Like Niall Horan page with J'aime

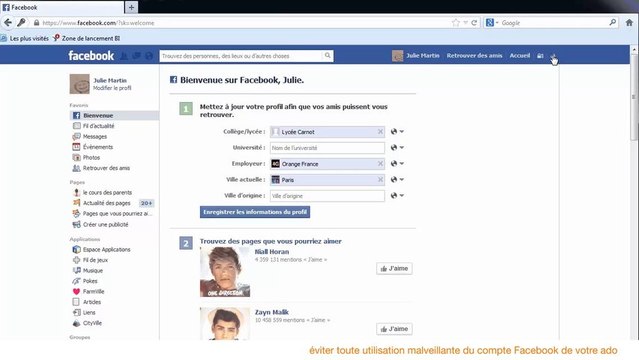point(394,268)
